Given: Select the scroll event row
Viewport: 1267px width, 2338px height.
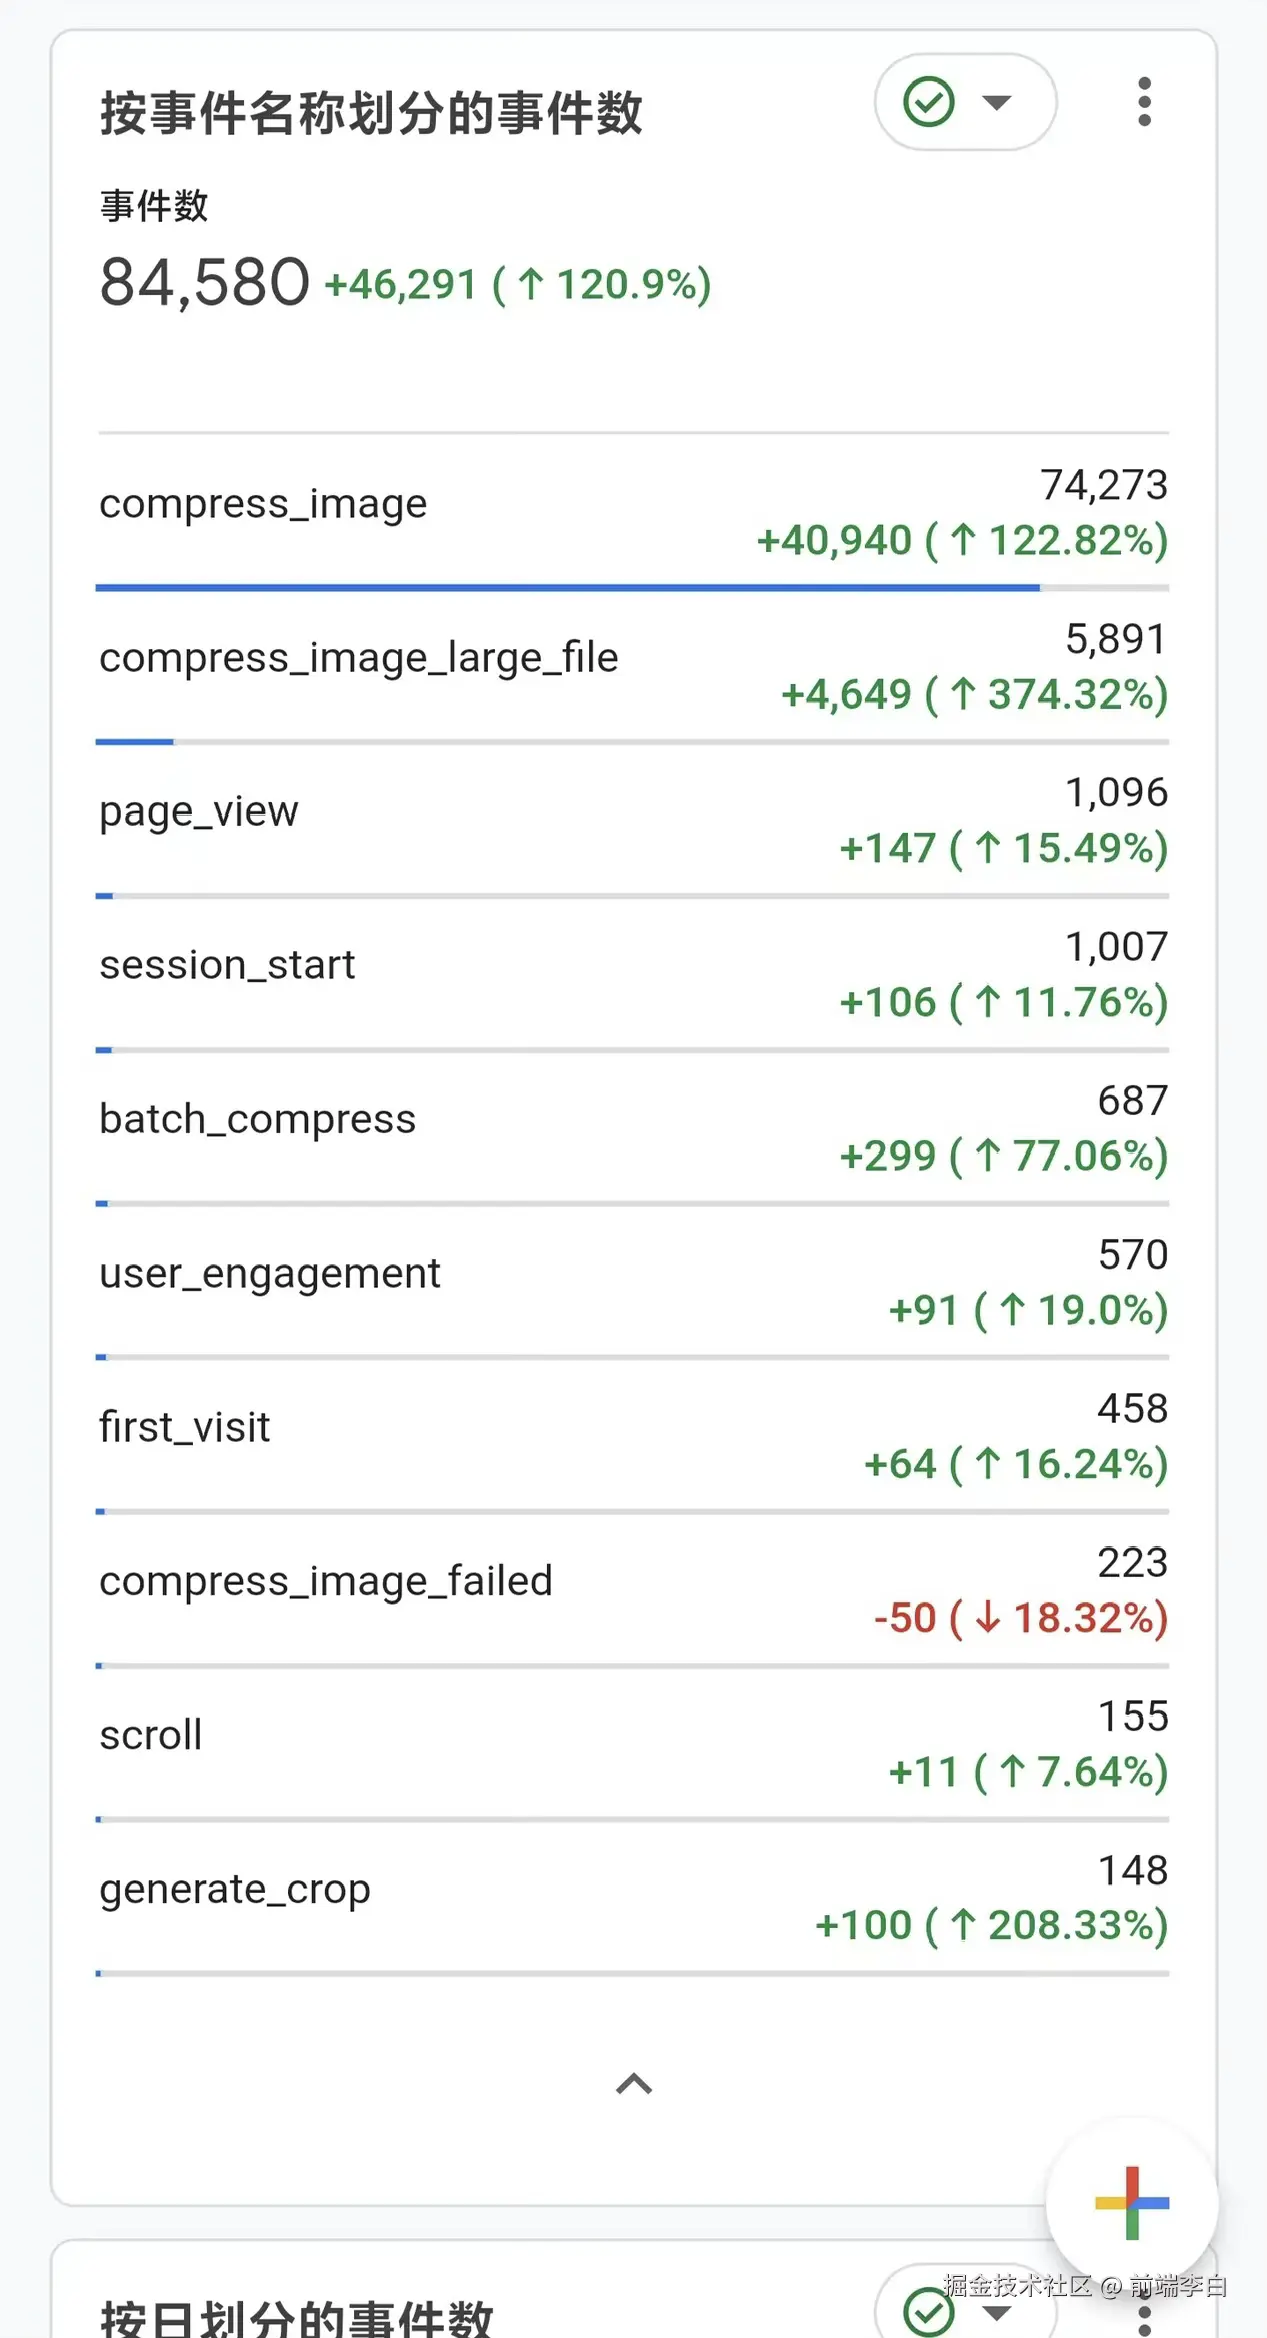Looking at the screenshot, I should pyautogui.click(x=151, y=1735).
